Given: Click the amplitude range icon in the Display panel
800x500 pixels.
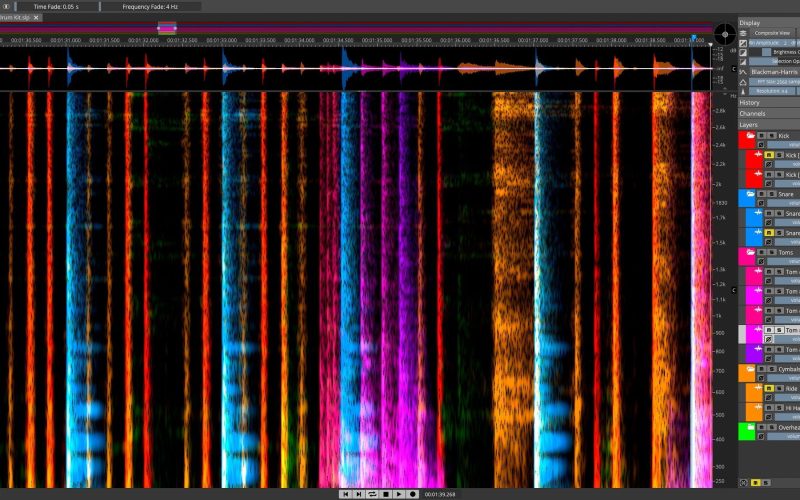Looking at the screenshot, I should [x=743, y=43].
